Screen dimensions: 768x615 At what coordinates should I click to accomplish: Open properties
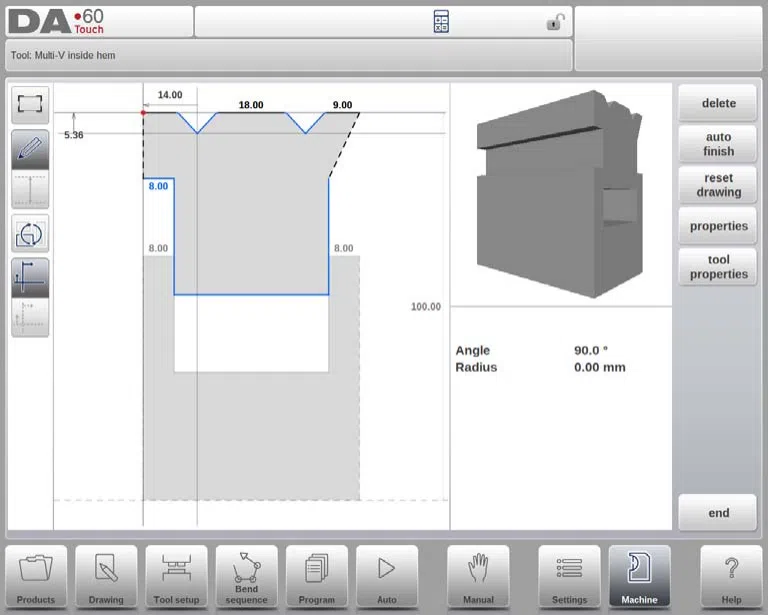(x=718, y=226)
